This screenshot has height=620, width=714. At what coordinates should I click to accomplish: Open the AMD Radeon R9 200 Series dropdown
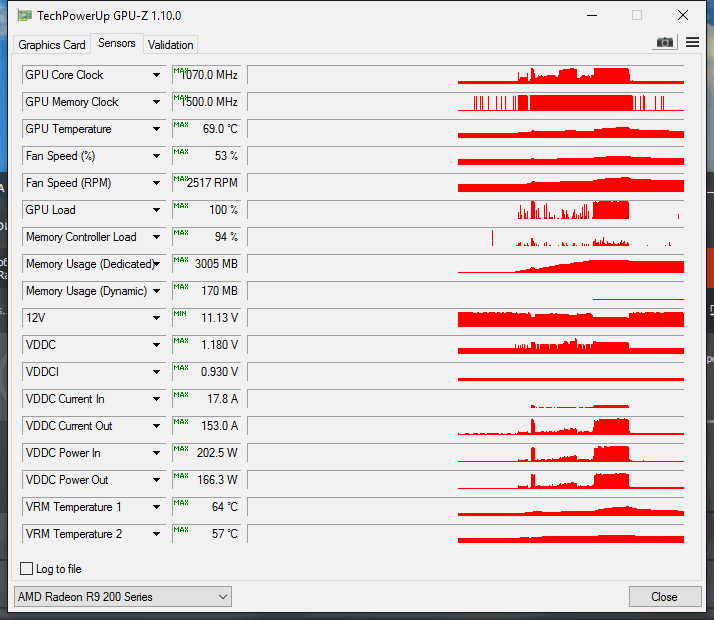click(x=122, y=596)
